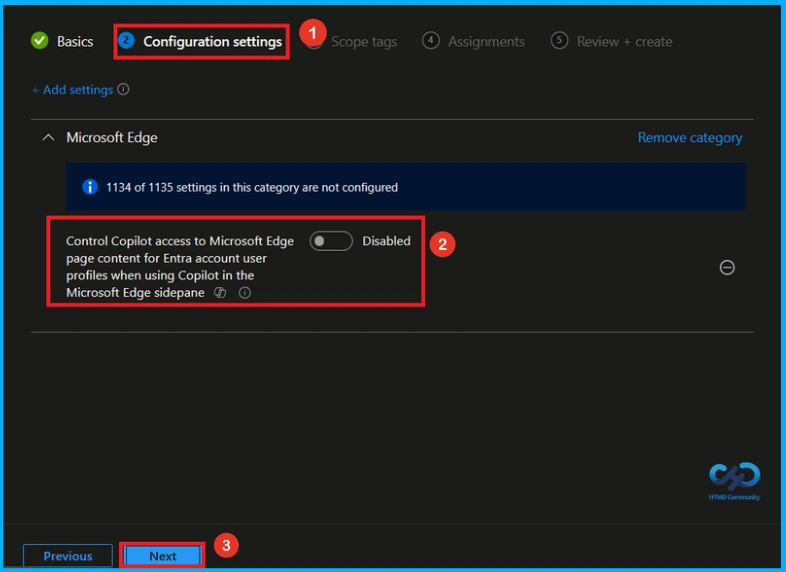Open the completed Basics step

coord(62,41)
